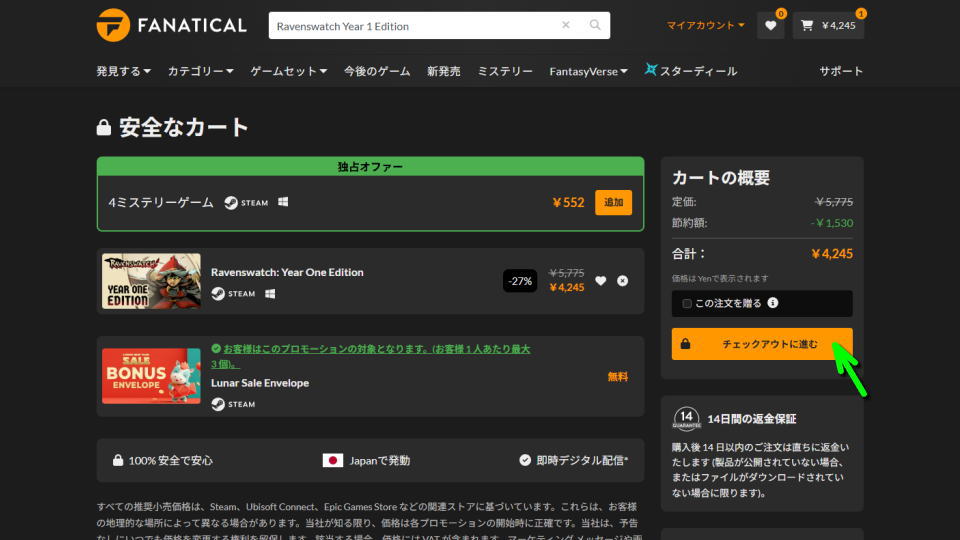Click Steam icon in mystery game offer
This screenshot has width=960, height=540.
tap(246, 203)
